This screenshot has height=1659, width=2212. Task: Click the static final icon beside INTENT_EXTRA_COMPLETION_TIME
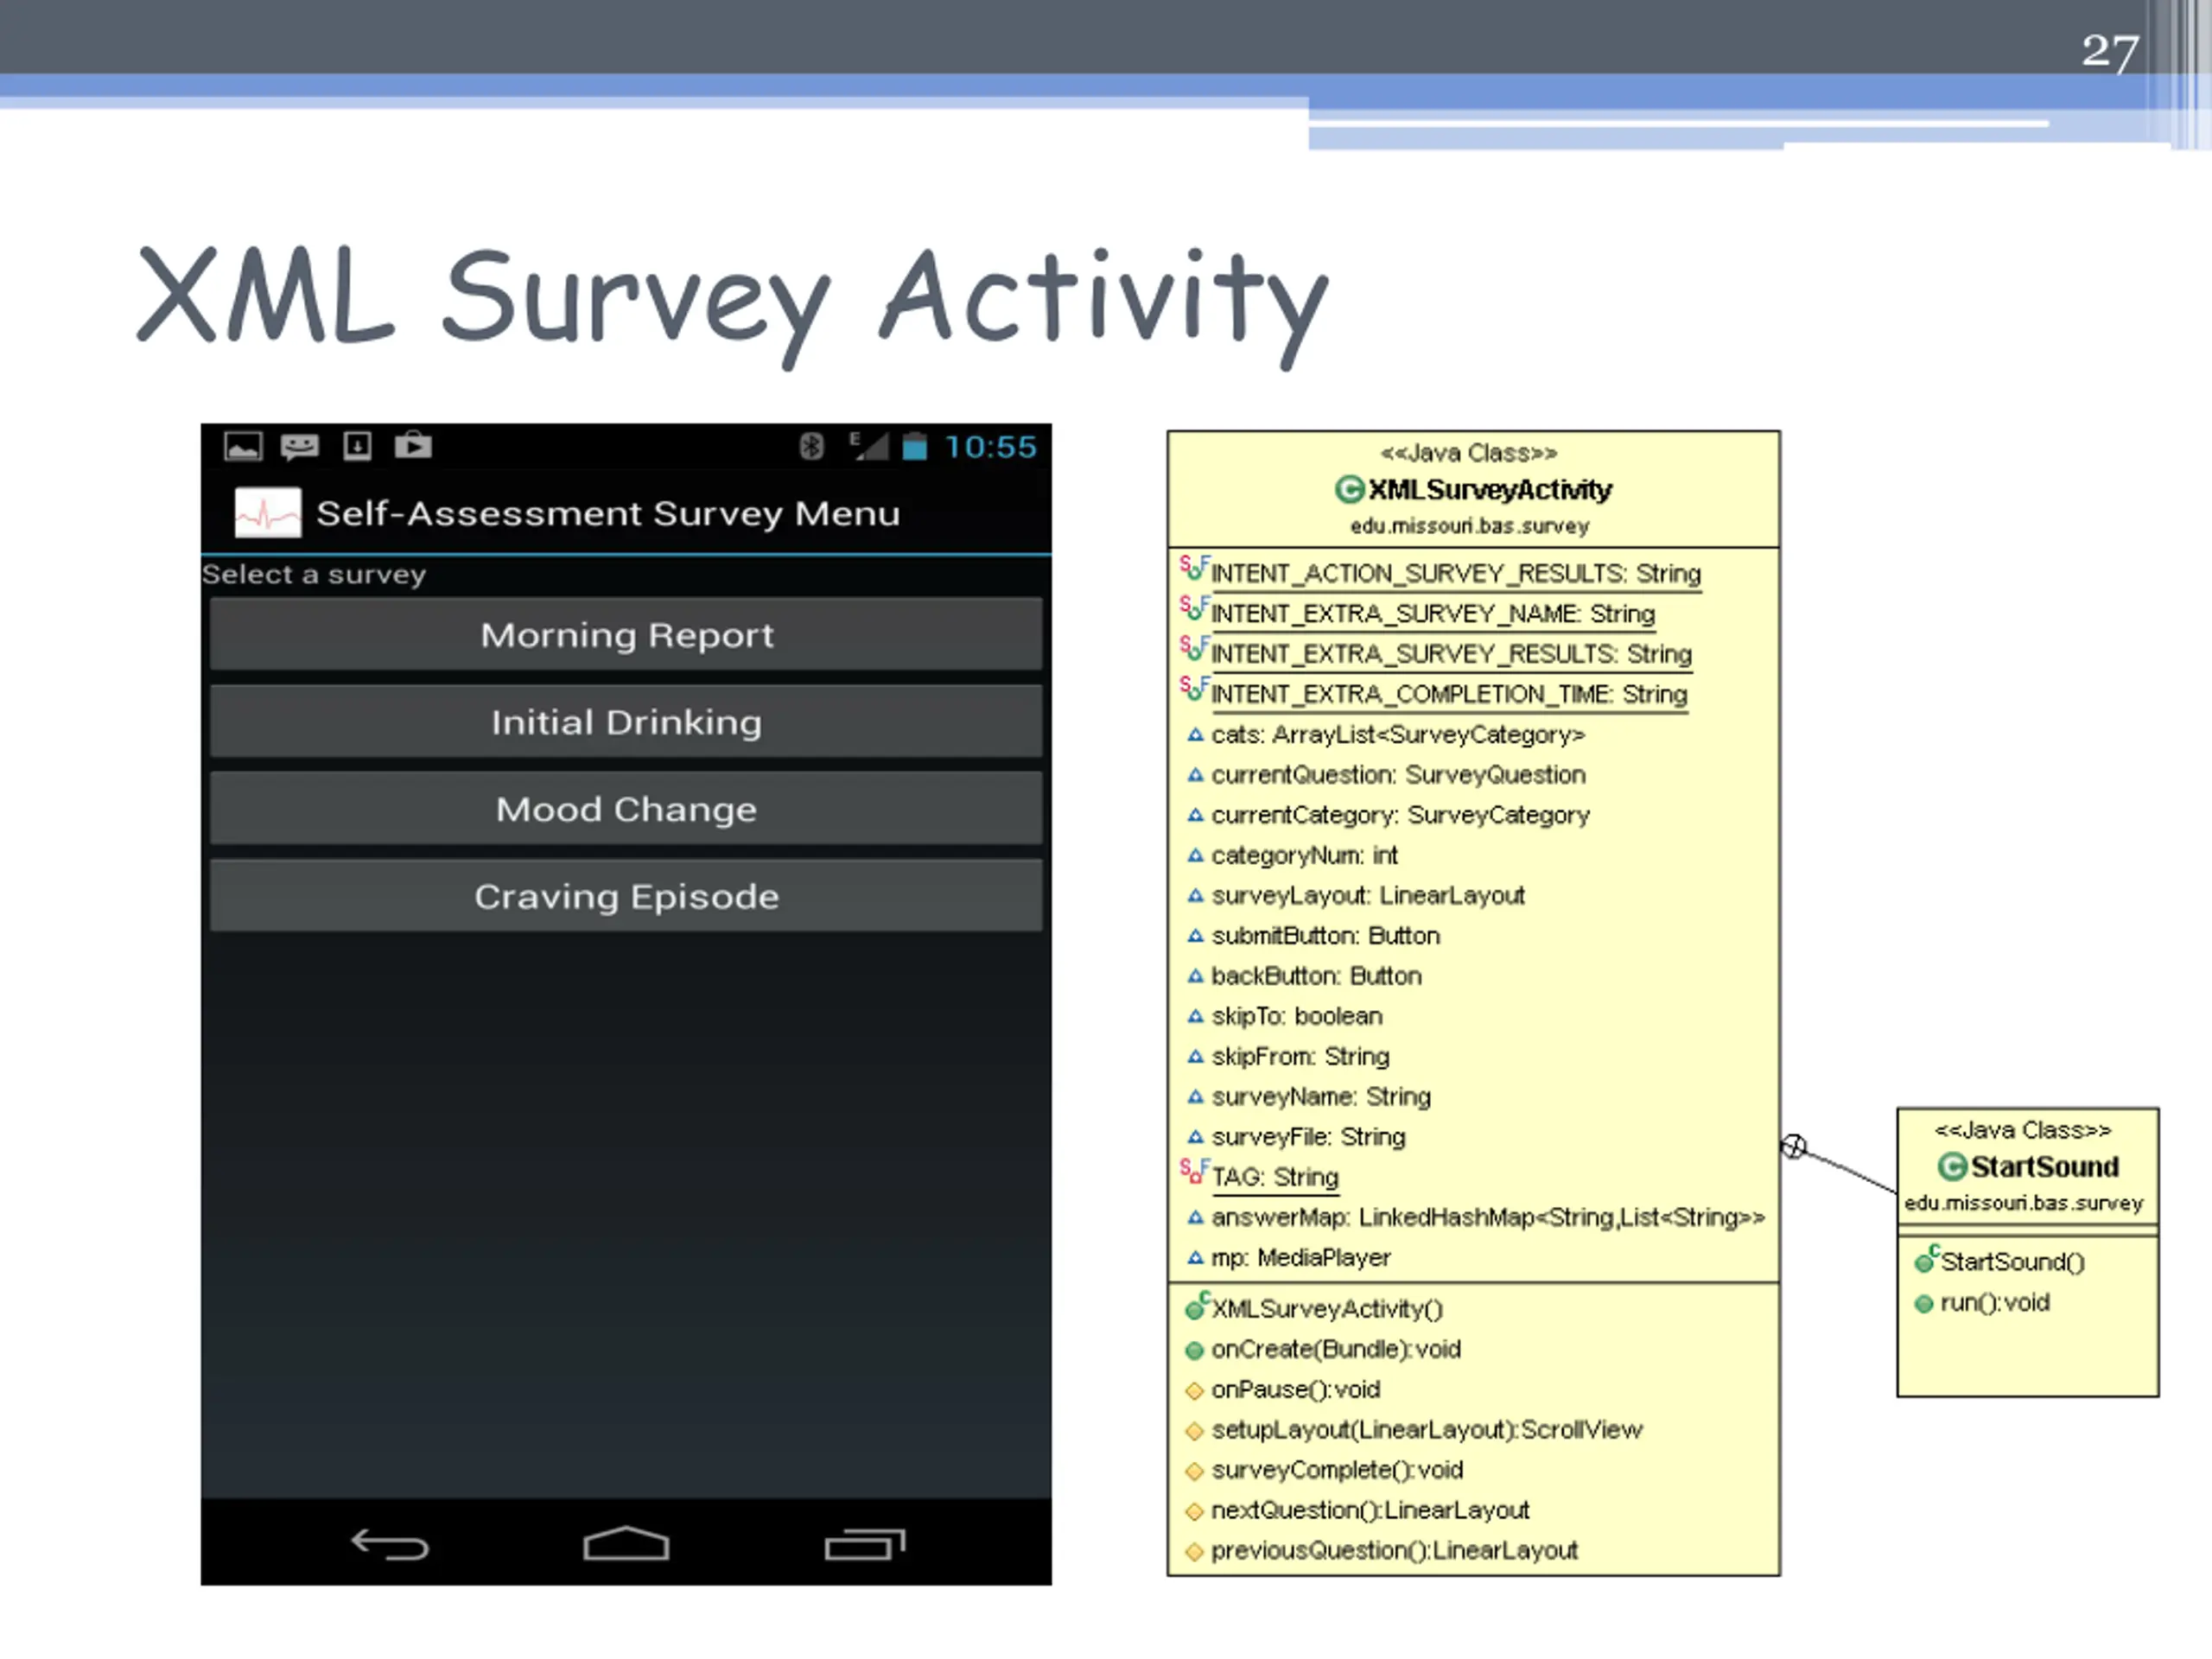1194,690
